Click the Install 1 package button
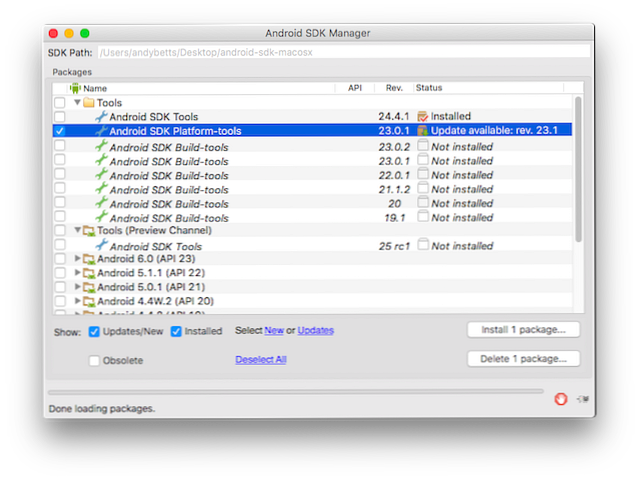 [523, 330]
